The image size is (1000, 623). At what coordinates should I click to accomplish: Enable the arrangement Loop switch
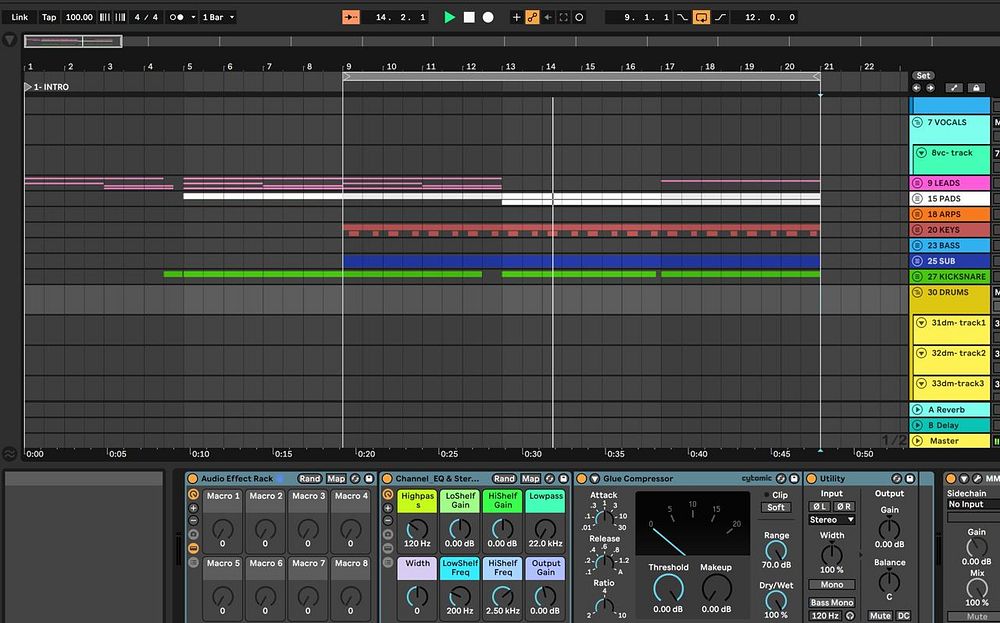(x=701, y=17)
